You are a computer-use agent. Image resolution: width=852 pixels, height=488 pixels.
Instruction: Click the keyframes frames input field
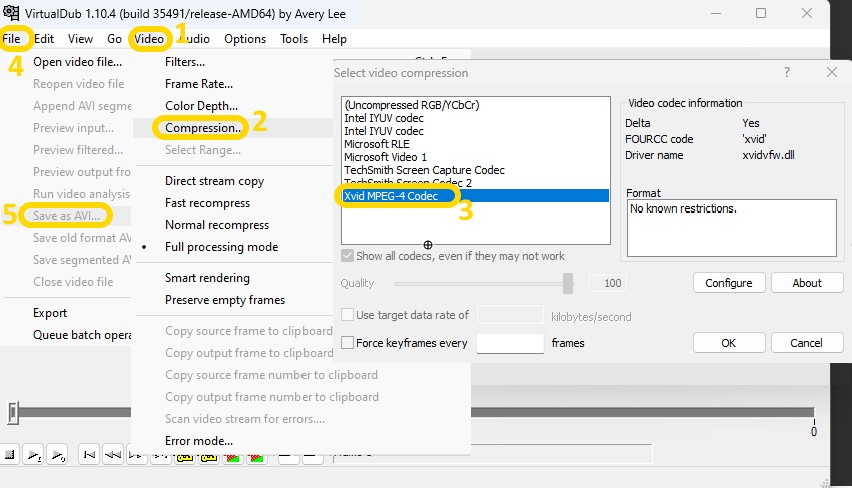point(510,343)
